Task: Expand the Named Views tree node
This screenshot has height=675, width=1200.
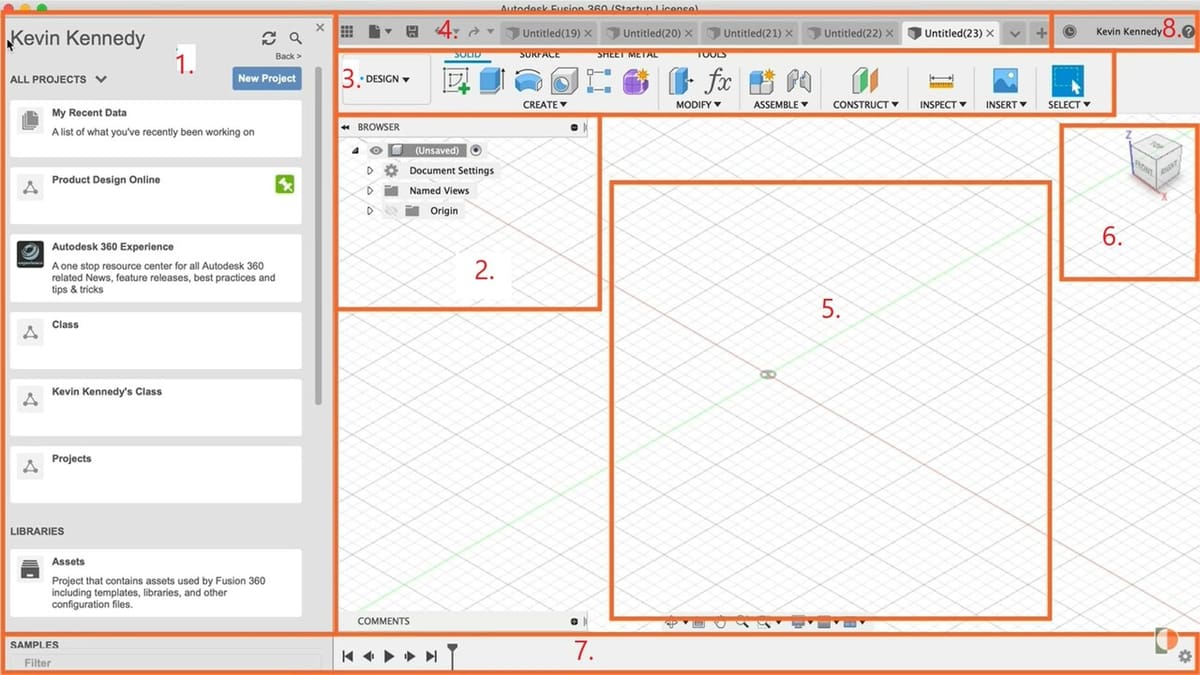Action: [370, 191]
